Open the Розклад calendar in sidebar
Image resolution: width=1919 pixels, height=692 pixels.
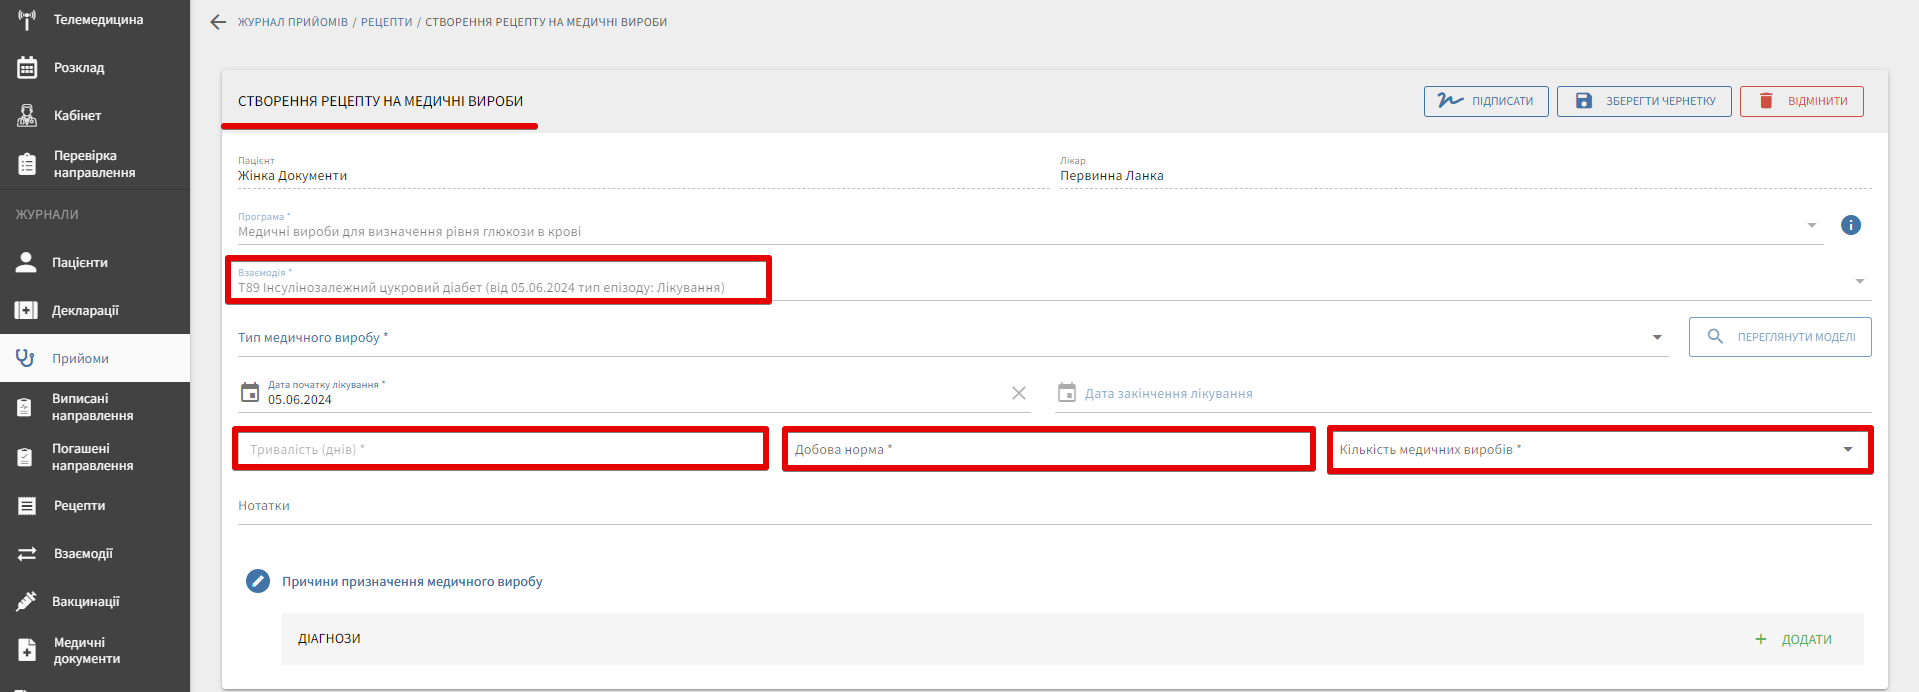tap(78, 68)
